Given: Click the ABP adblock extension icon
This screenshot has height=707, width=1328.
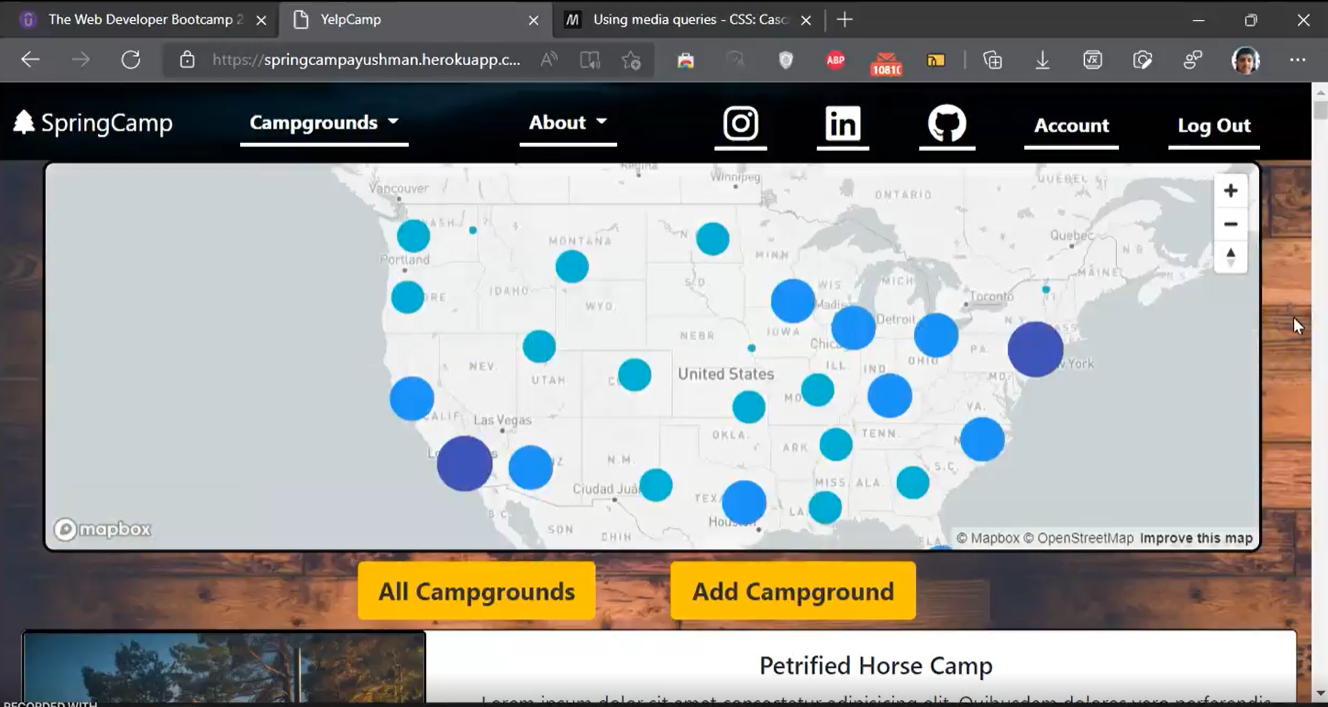Looking at the screenshot, I should 835,60.
